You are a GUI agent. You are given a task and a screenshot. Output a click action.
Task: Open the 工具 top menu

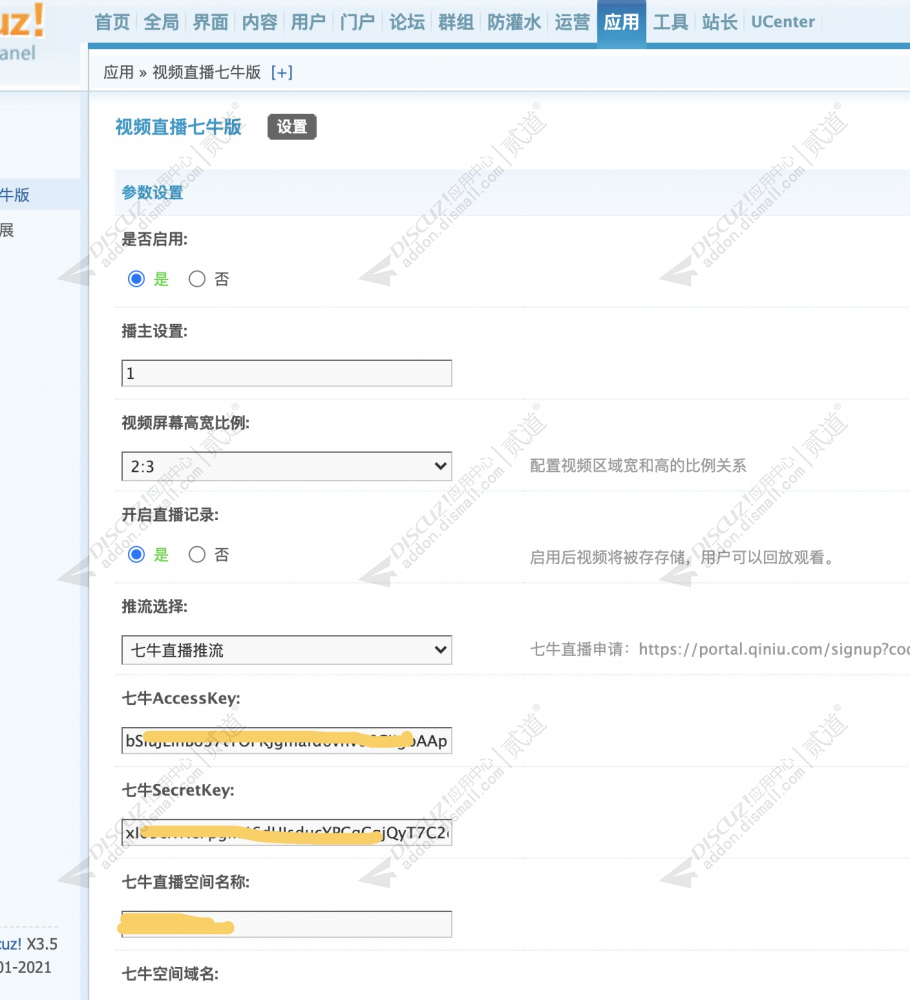tap(671, 22)
